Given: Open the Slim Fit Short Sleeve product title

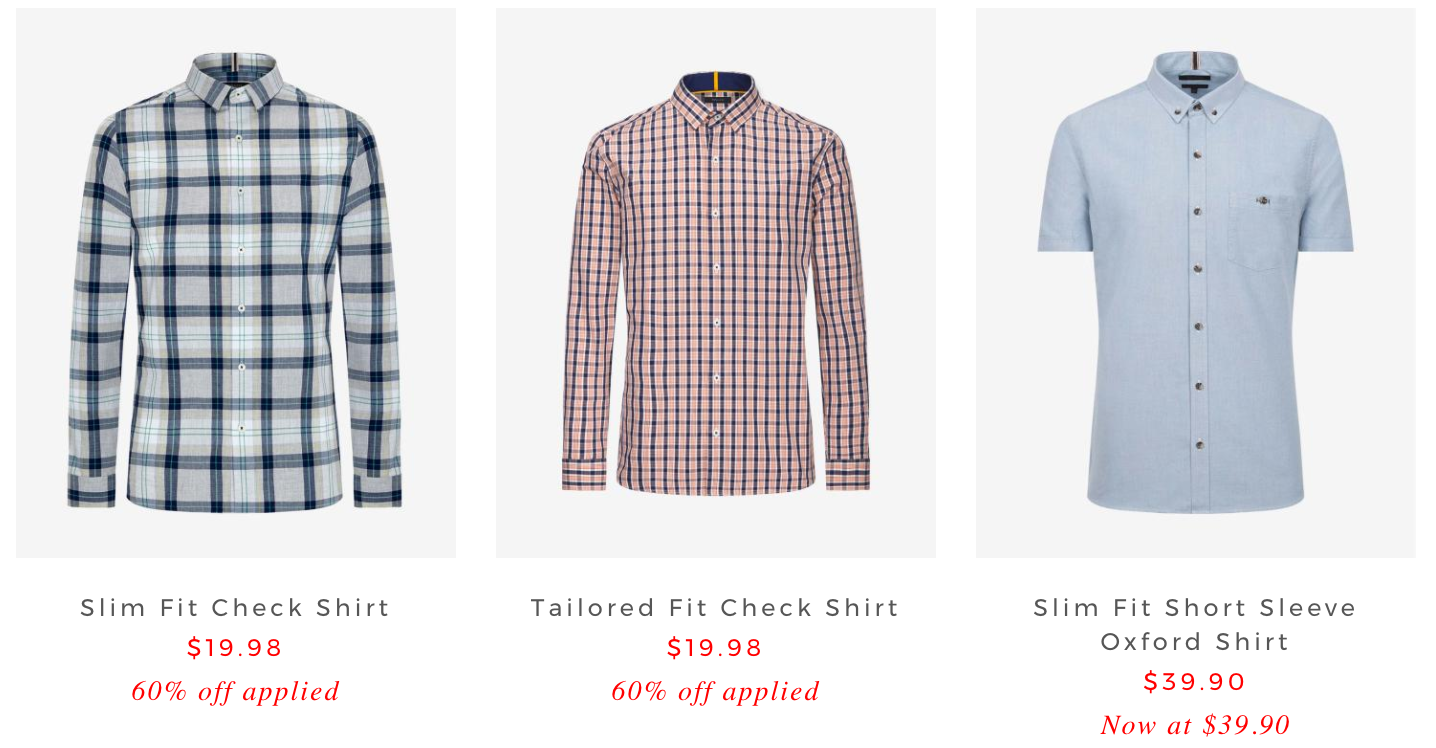Looking at the screenshot, I should pos(1196,608).
